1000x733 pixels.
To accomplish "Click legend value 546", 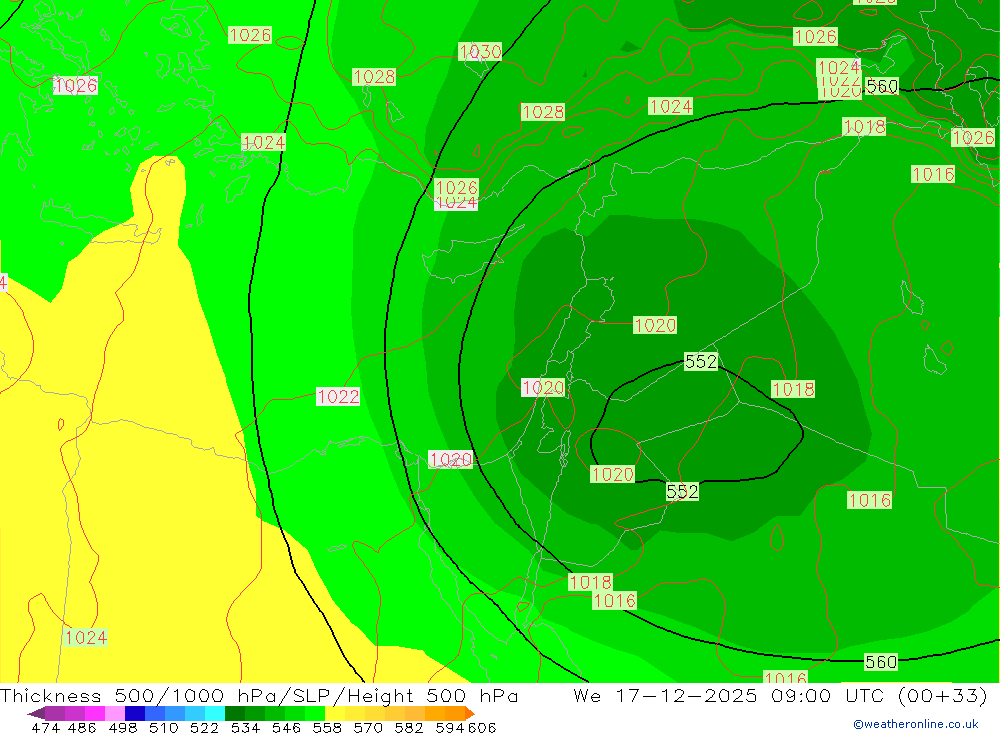I will coord(286,727).
